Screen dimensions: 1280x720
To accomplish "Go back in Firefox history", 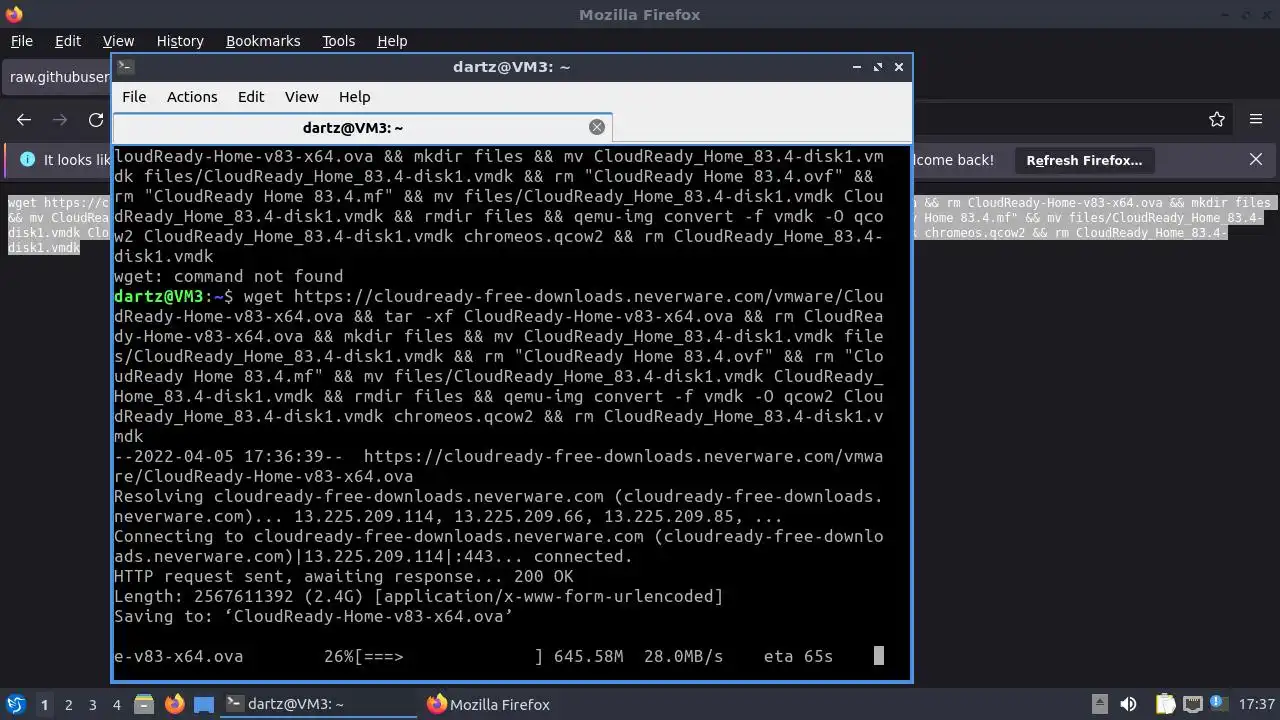I will [x=24, y=119].
